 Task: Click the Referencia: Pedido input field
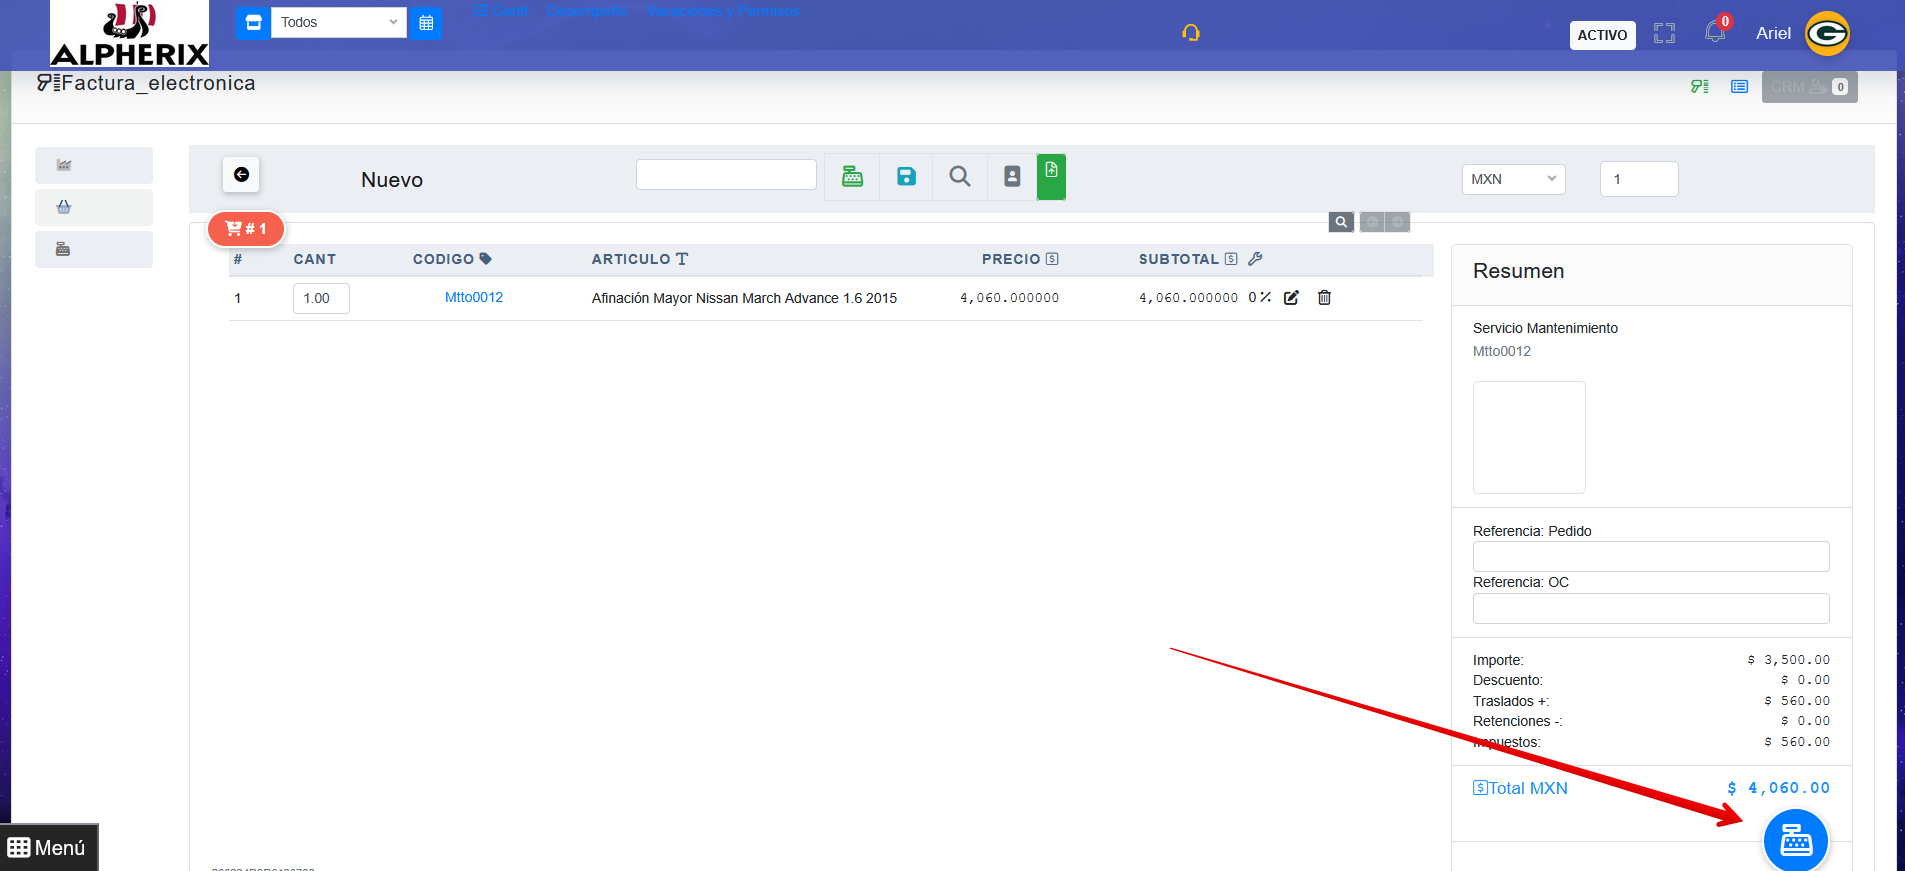1650,556
